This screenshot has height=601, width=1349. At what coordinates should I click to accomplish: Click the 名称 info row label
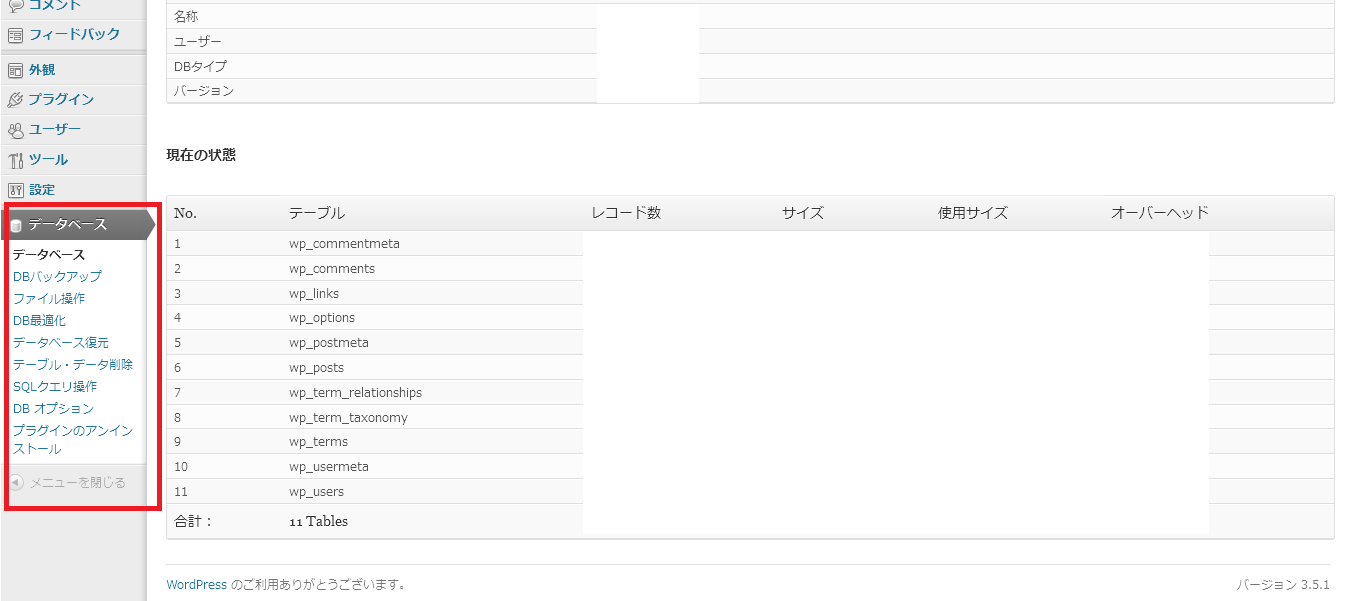[x=187, y=17]
